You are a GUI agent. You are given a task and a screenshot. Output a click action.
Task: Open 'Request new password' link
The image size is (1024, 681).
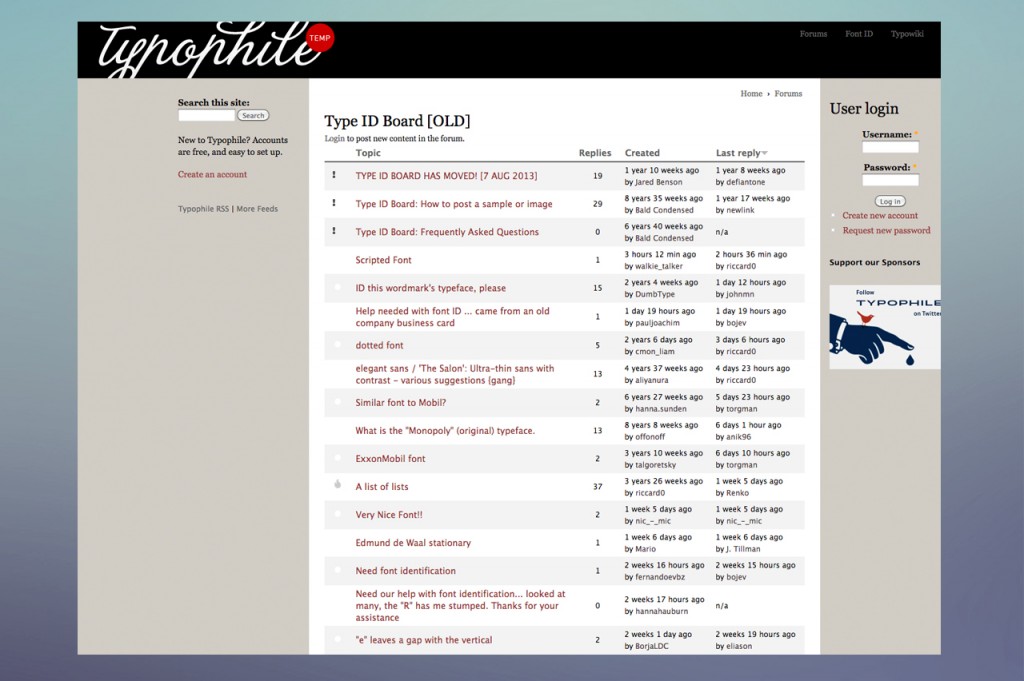886,230
